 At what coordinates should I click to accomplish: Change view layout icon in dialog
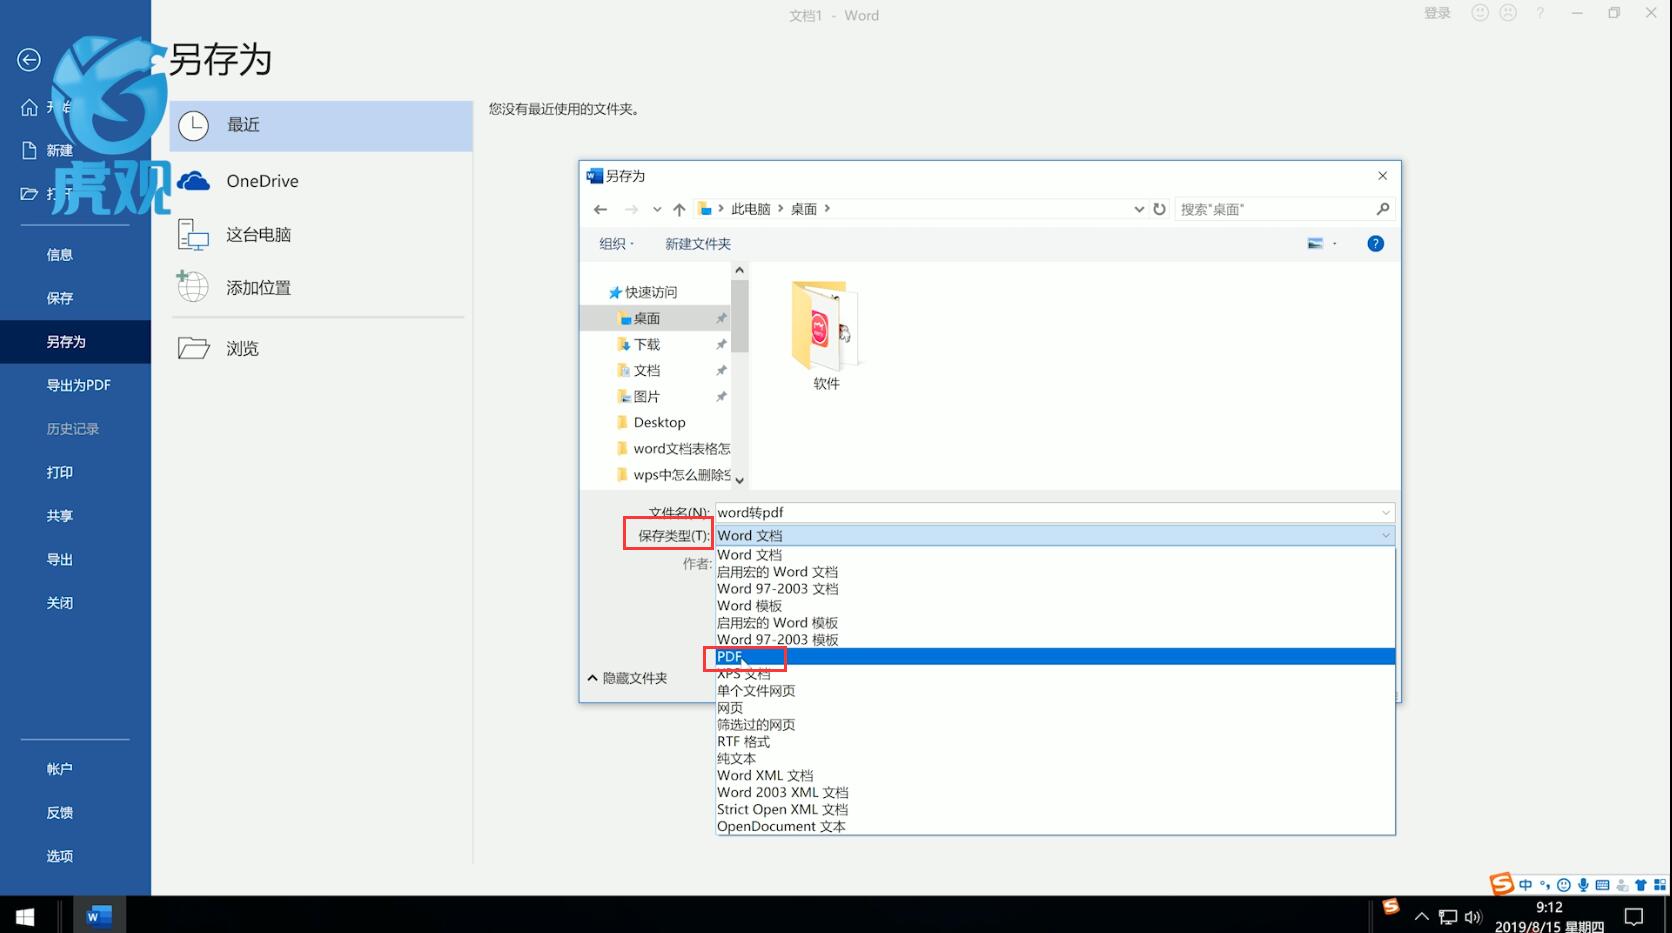tap(1315, 243)
